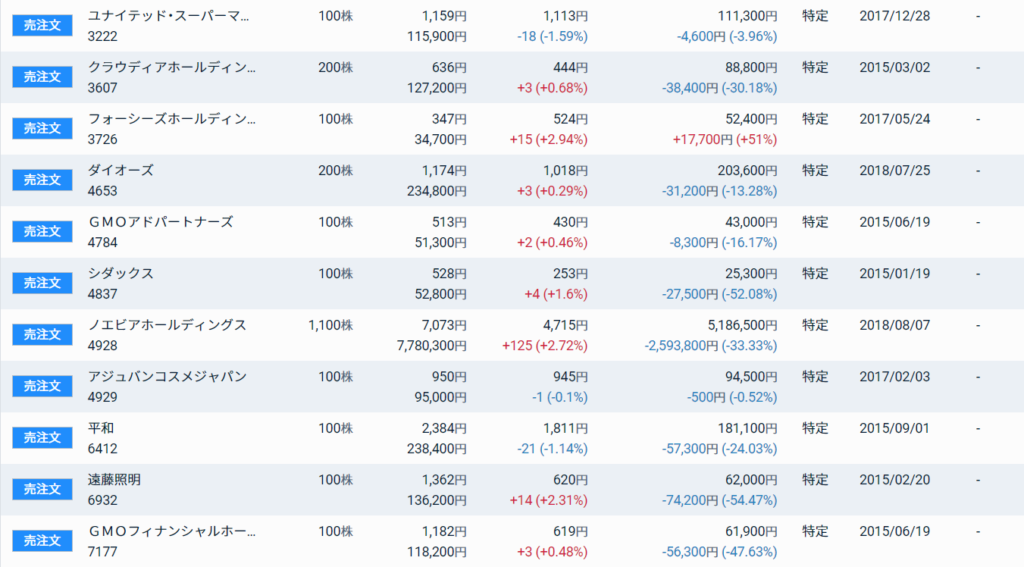Click 売注文 button for シダックス 4837

pyautogui.click(x=42, y=284)
